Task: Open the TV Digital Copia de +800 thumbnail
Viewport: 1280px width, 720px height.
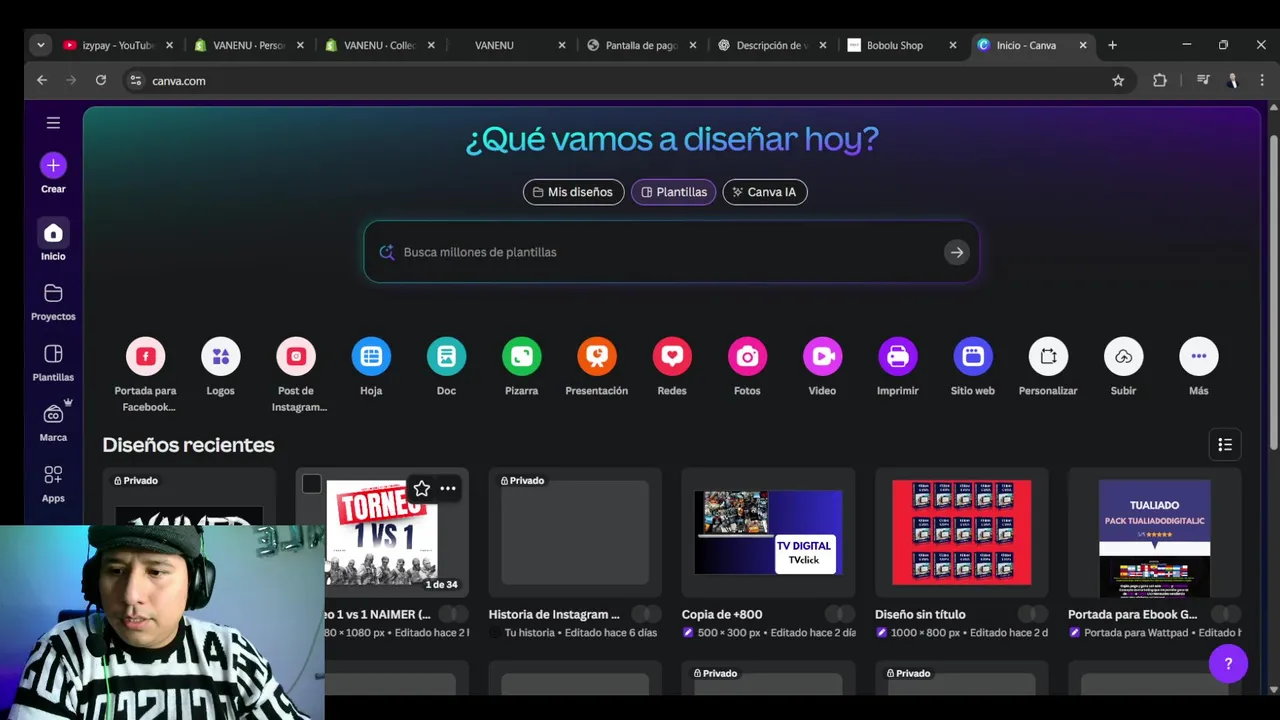Action: [x=768, y=533]
